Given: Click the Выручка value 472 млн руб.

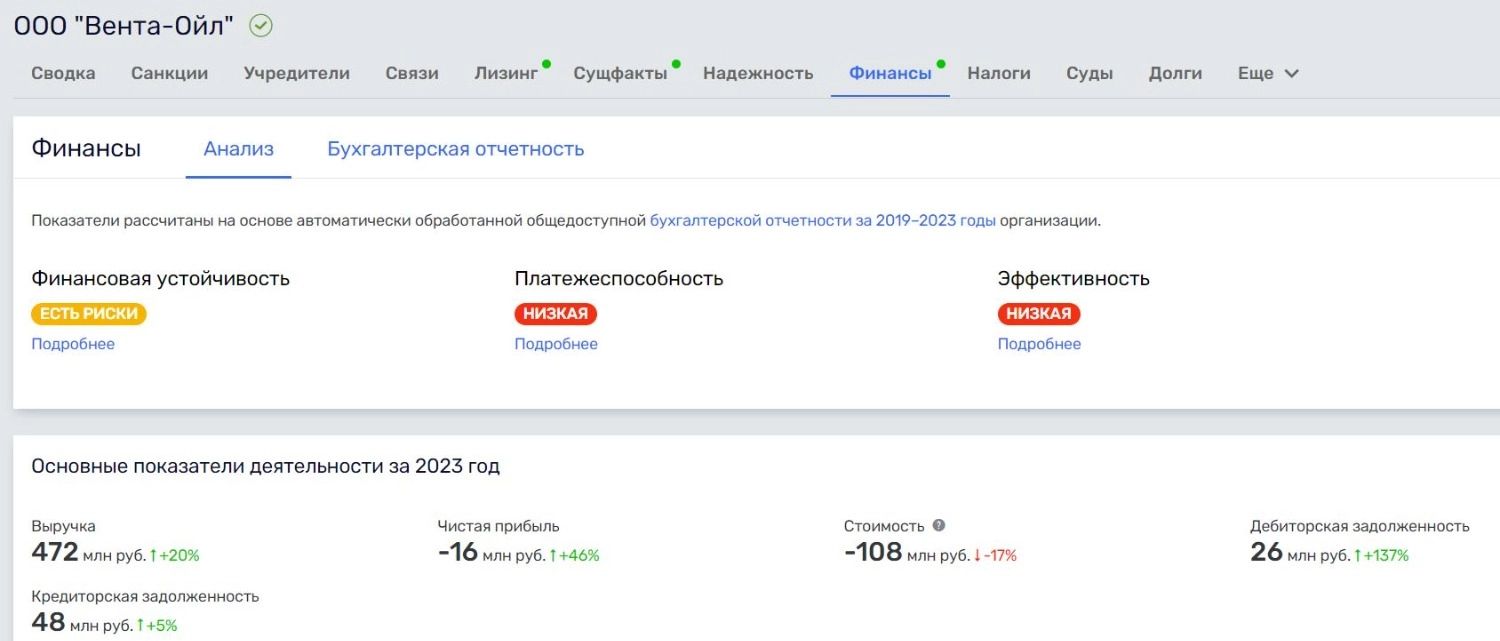Looking at the screenshot, I should [x=88, y=552].
